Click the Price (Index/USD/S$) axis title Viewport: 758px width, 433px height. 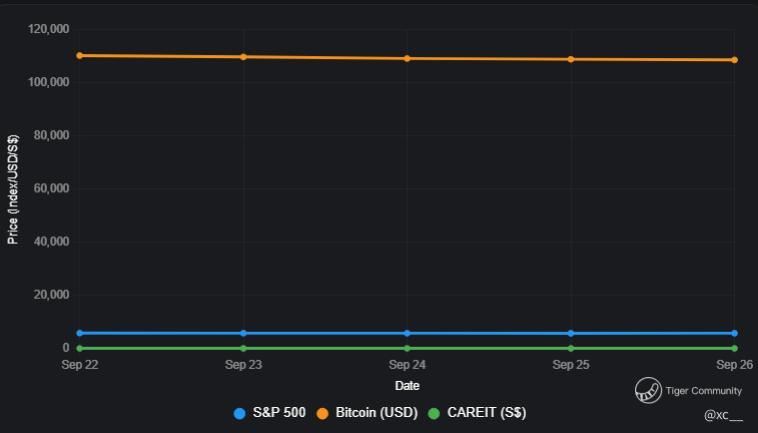tap(13, 189)
